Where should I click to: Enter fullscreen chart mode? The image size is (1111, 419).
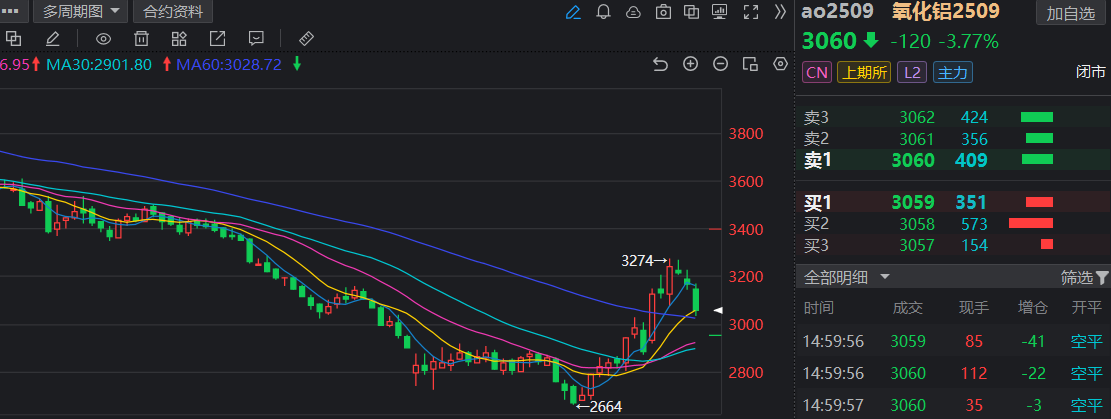pyautogui.click(x=751, y=12)
